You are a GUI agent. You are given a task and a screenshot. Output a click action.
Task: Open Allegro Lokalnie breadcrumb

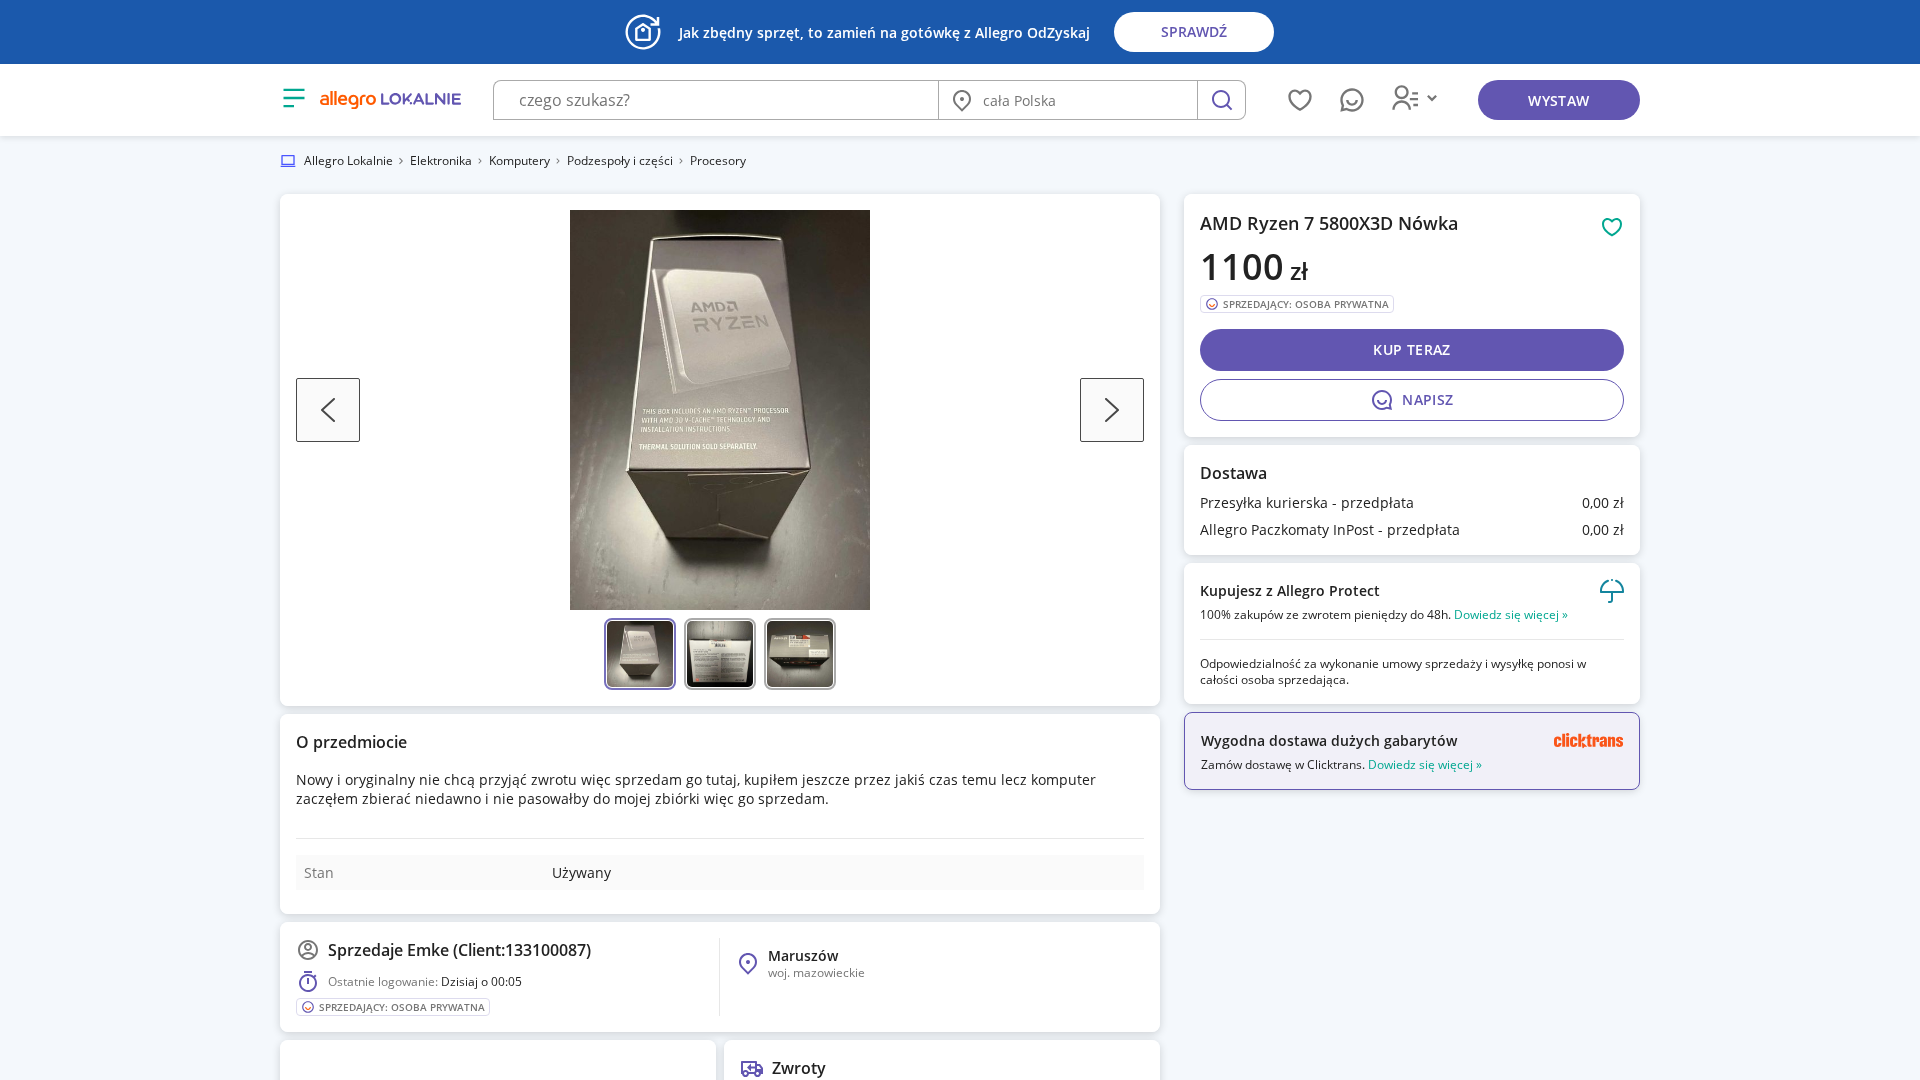click(348, 161)
